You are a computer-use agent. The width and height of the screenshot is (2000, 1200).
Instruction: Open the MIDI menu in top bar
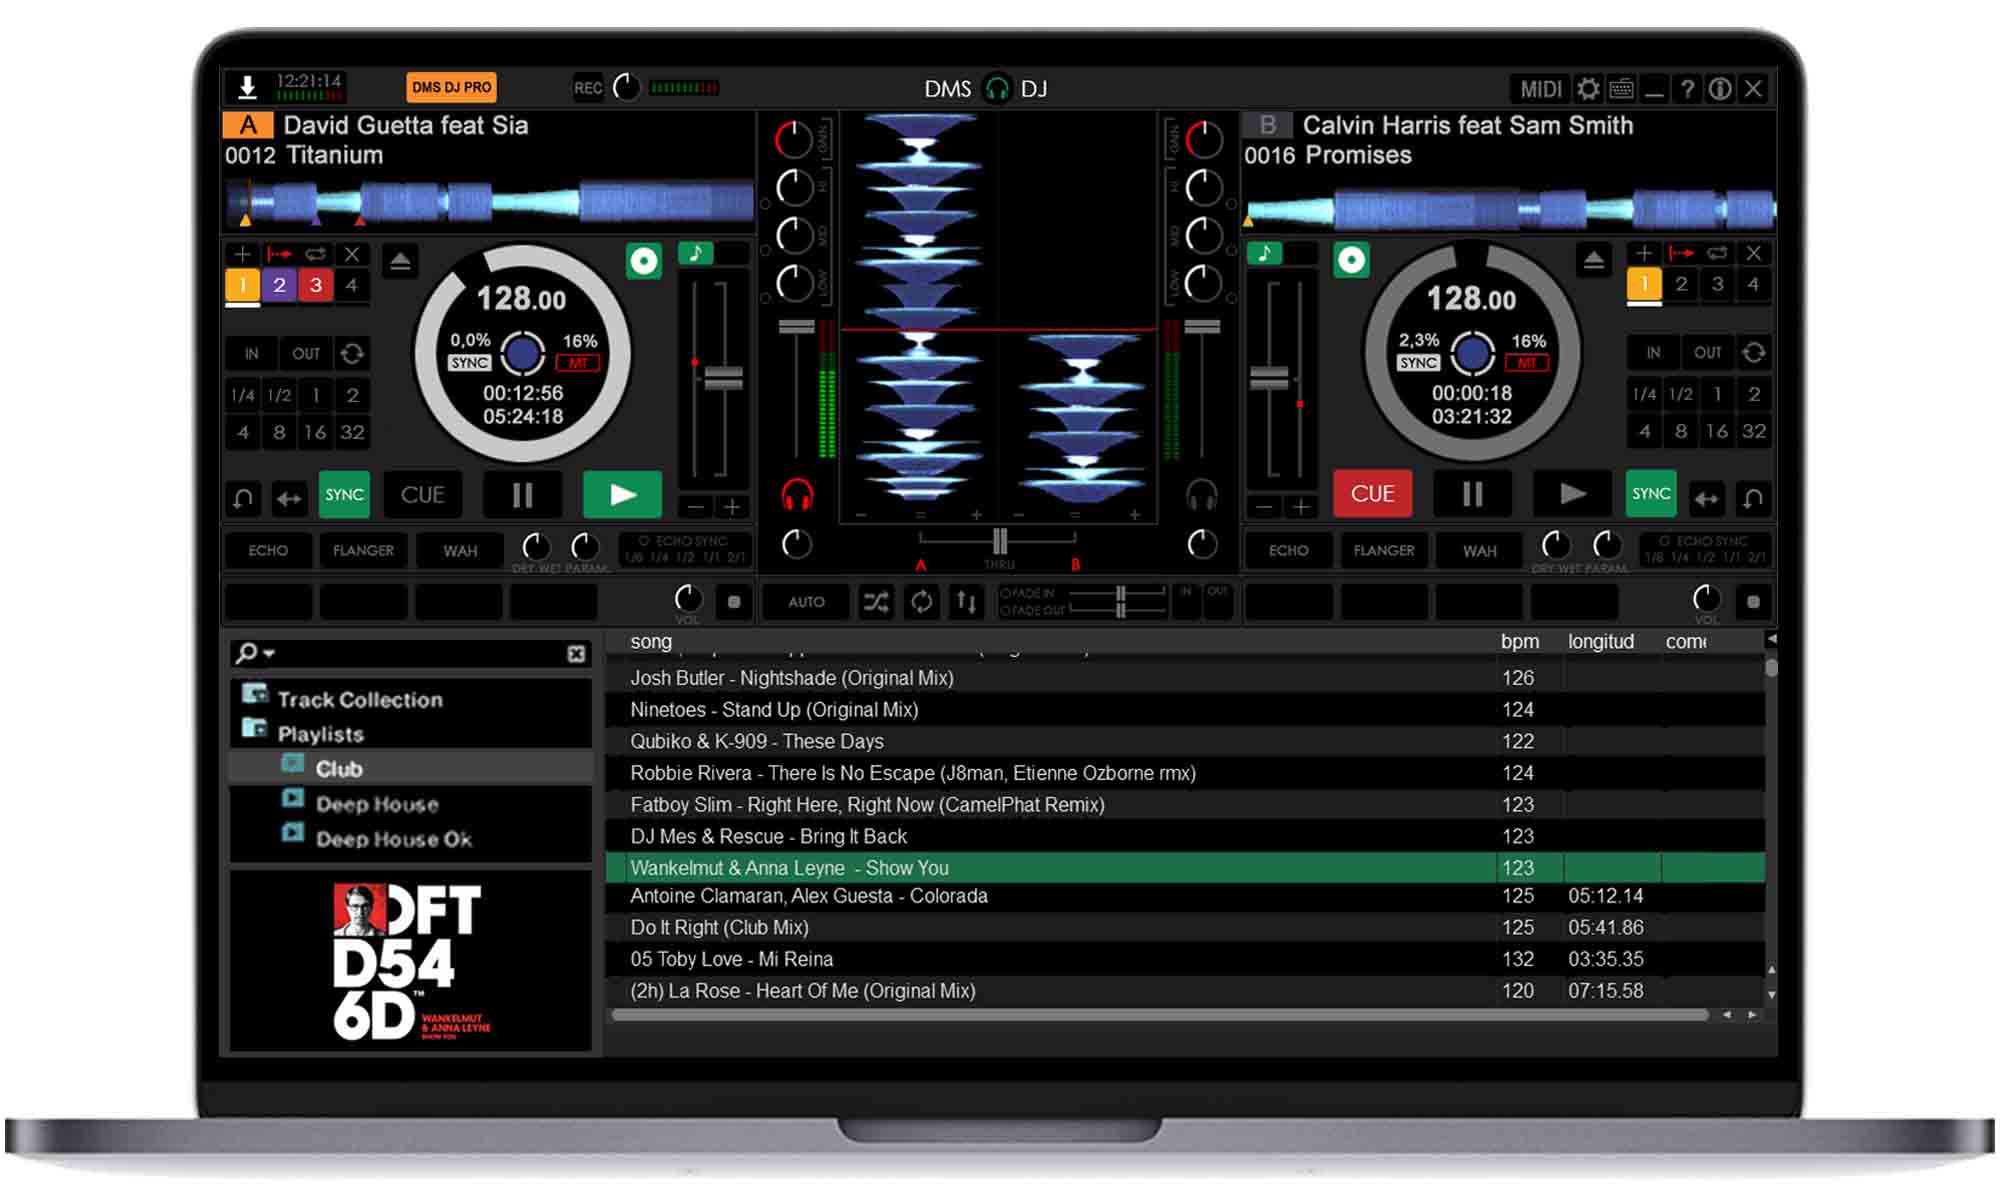click(x=1540, y=89)
